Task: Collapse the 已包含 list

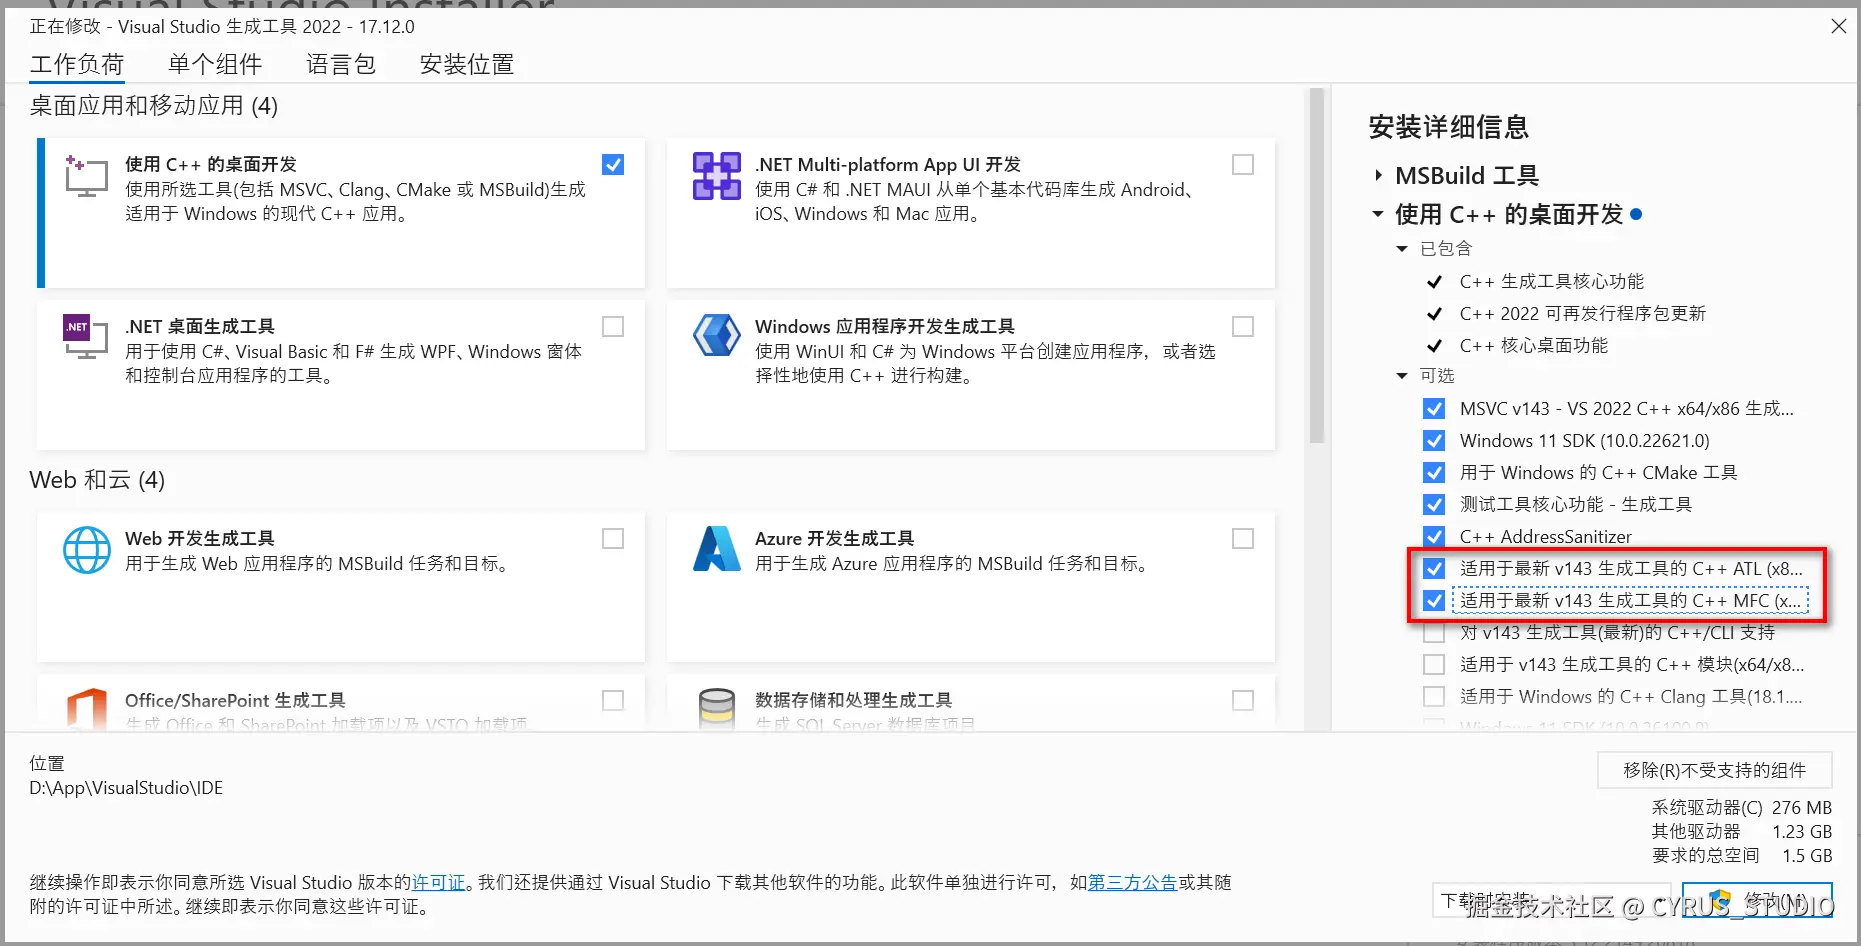Action: pos(1402,249)
